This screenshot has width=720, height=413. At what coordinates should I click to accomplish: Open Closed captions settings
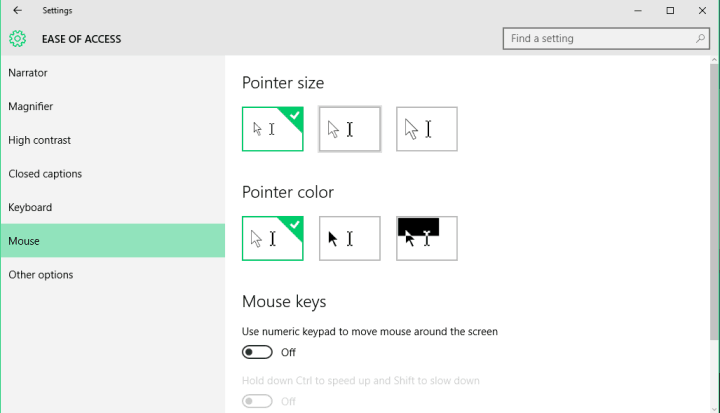point(45,174)
